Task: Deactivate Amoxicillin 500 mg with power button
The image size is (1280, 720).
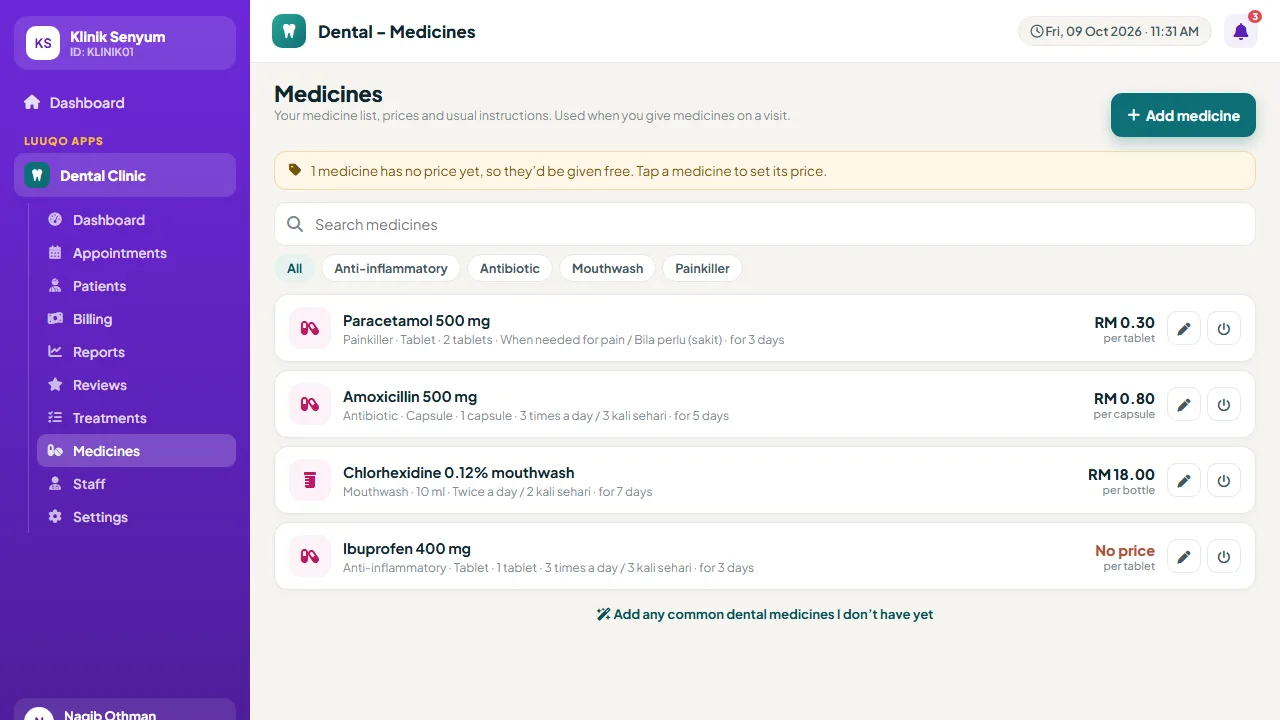Action: [x=1224, y=404]
